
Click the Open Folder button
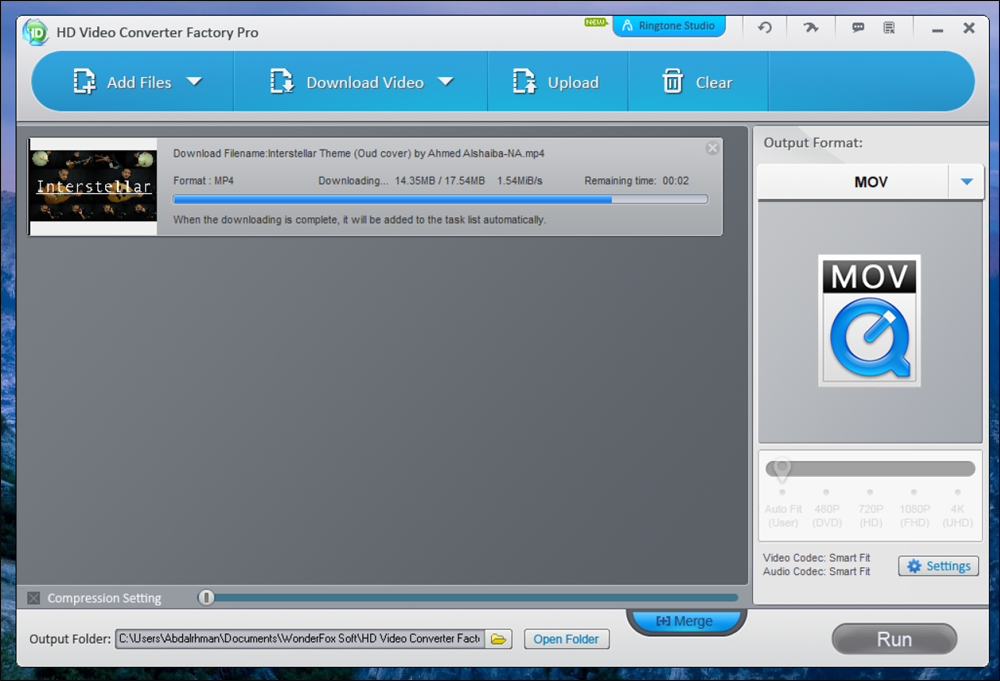(566, 639)
